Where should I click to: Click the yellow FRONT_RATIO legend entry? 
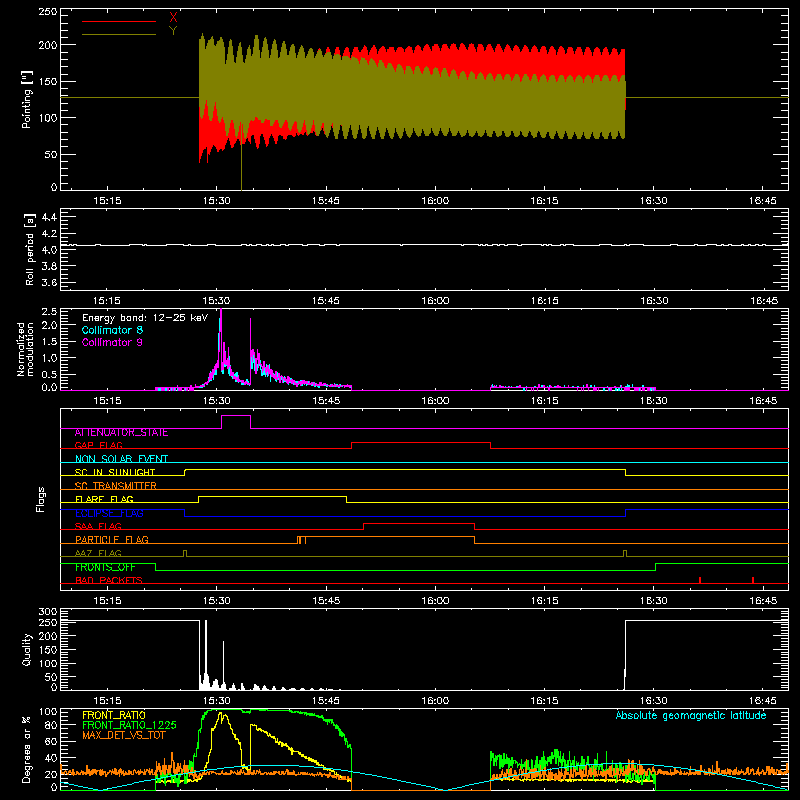pyautogui.click(x=113, y=715)
